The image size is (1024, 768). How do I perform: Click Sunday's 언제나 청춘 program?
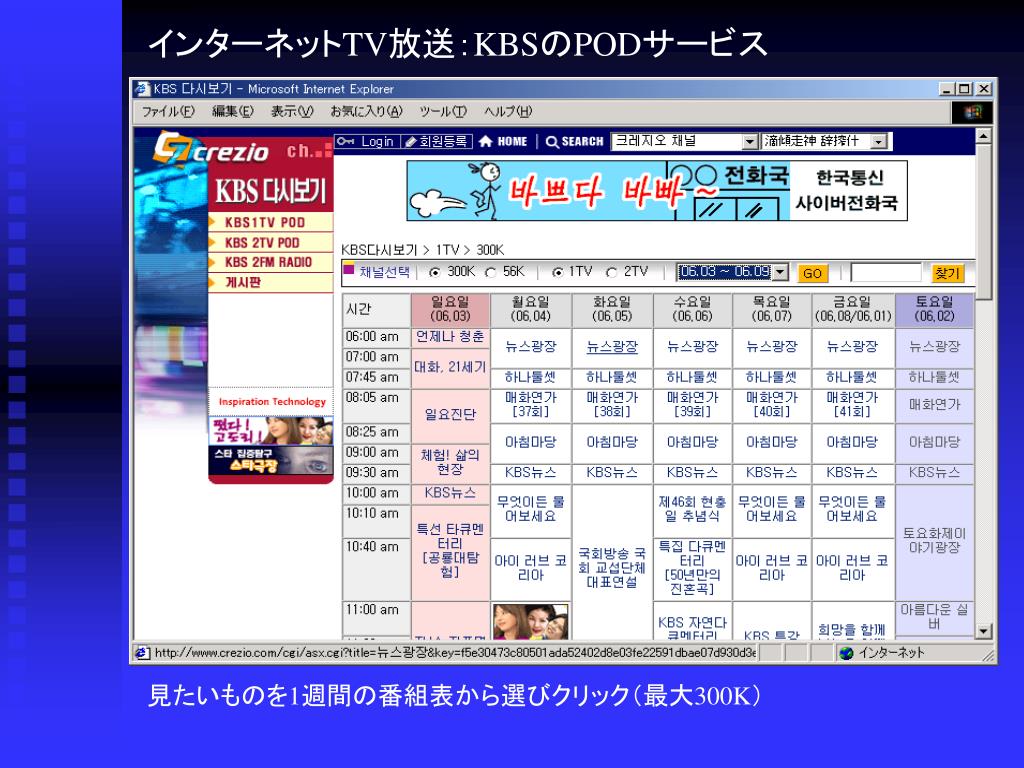450,337
